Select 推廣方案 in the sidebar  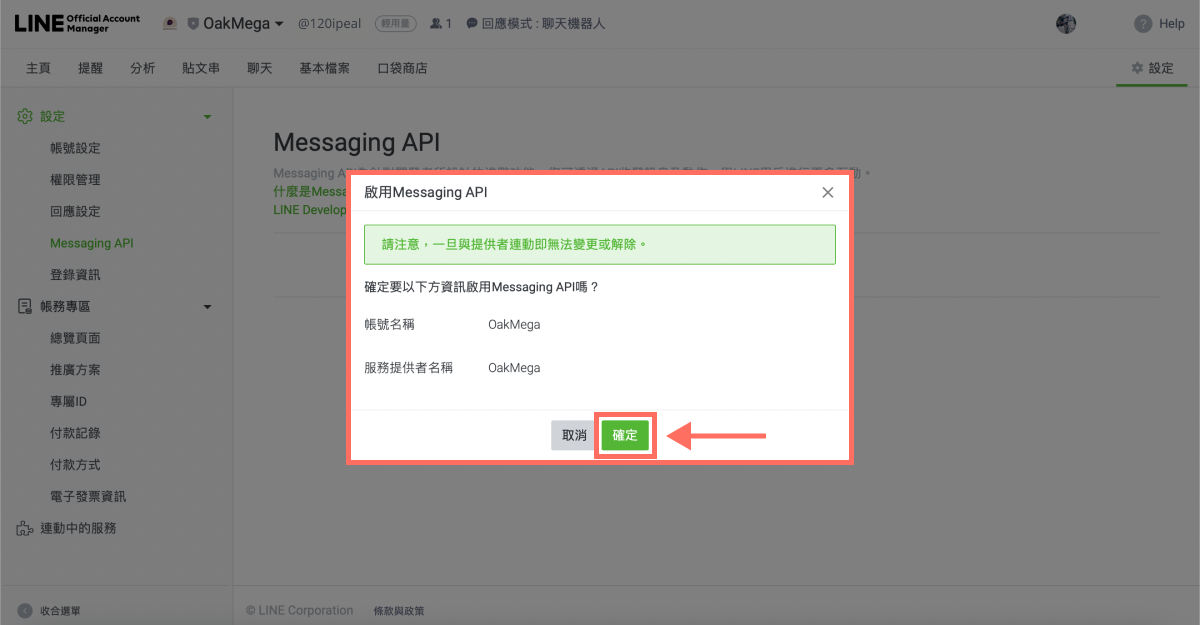pos(75,370)
